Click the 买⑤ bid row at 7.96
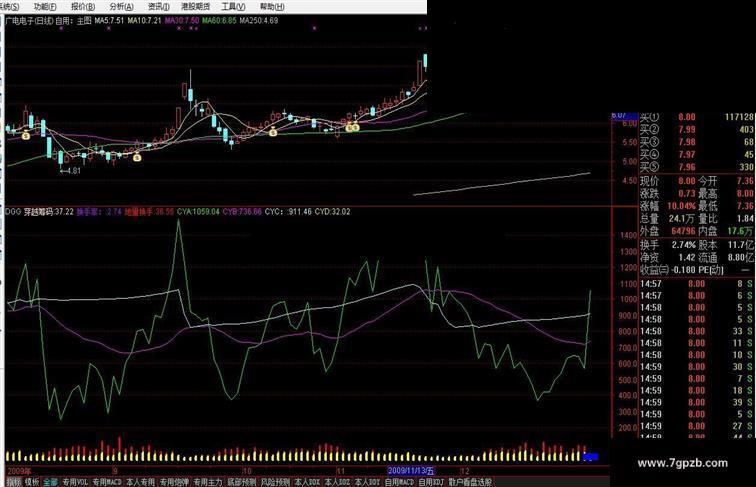This screenshot has width=756, height=487. [697, 167]
